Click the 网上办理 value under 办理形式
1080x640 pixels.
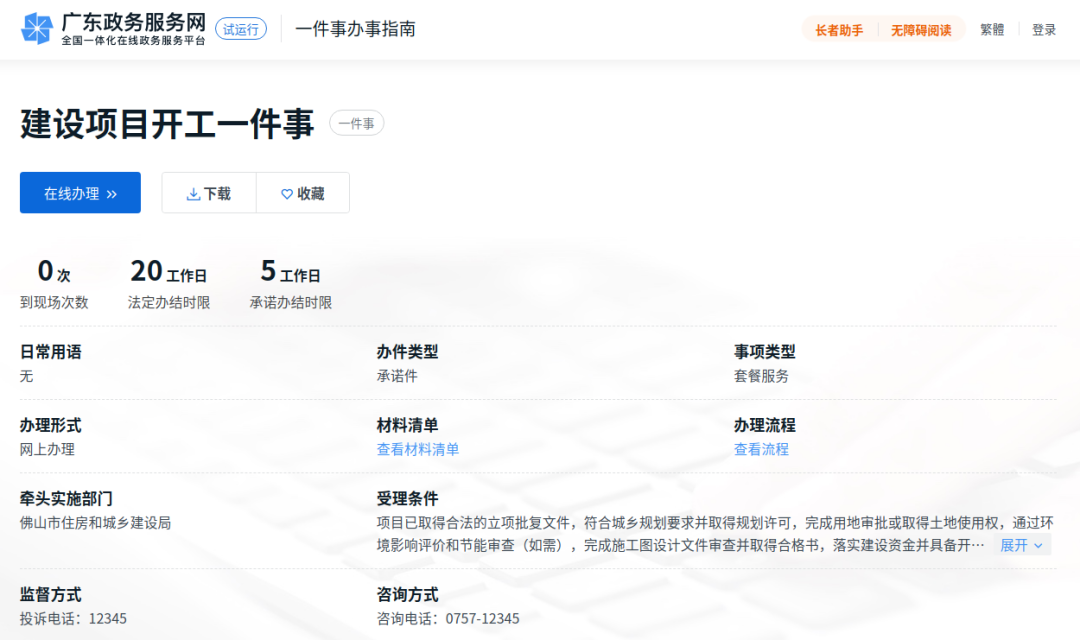pos(47,449)
